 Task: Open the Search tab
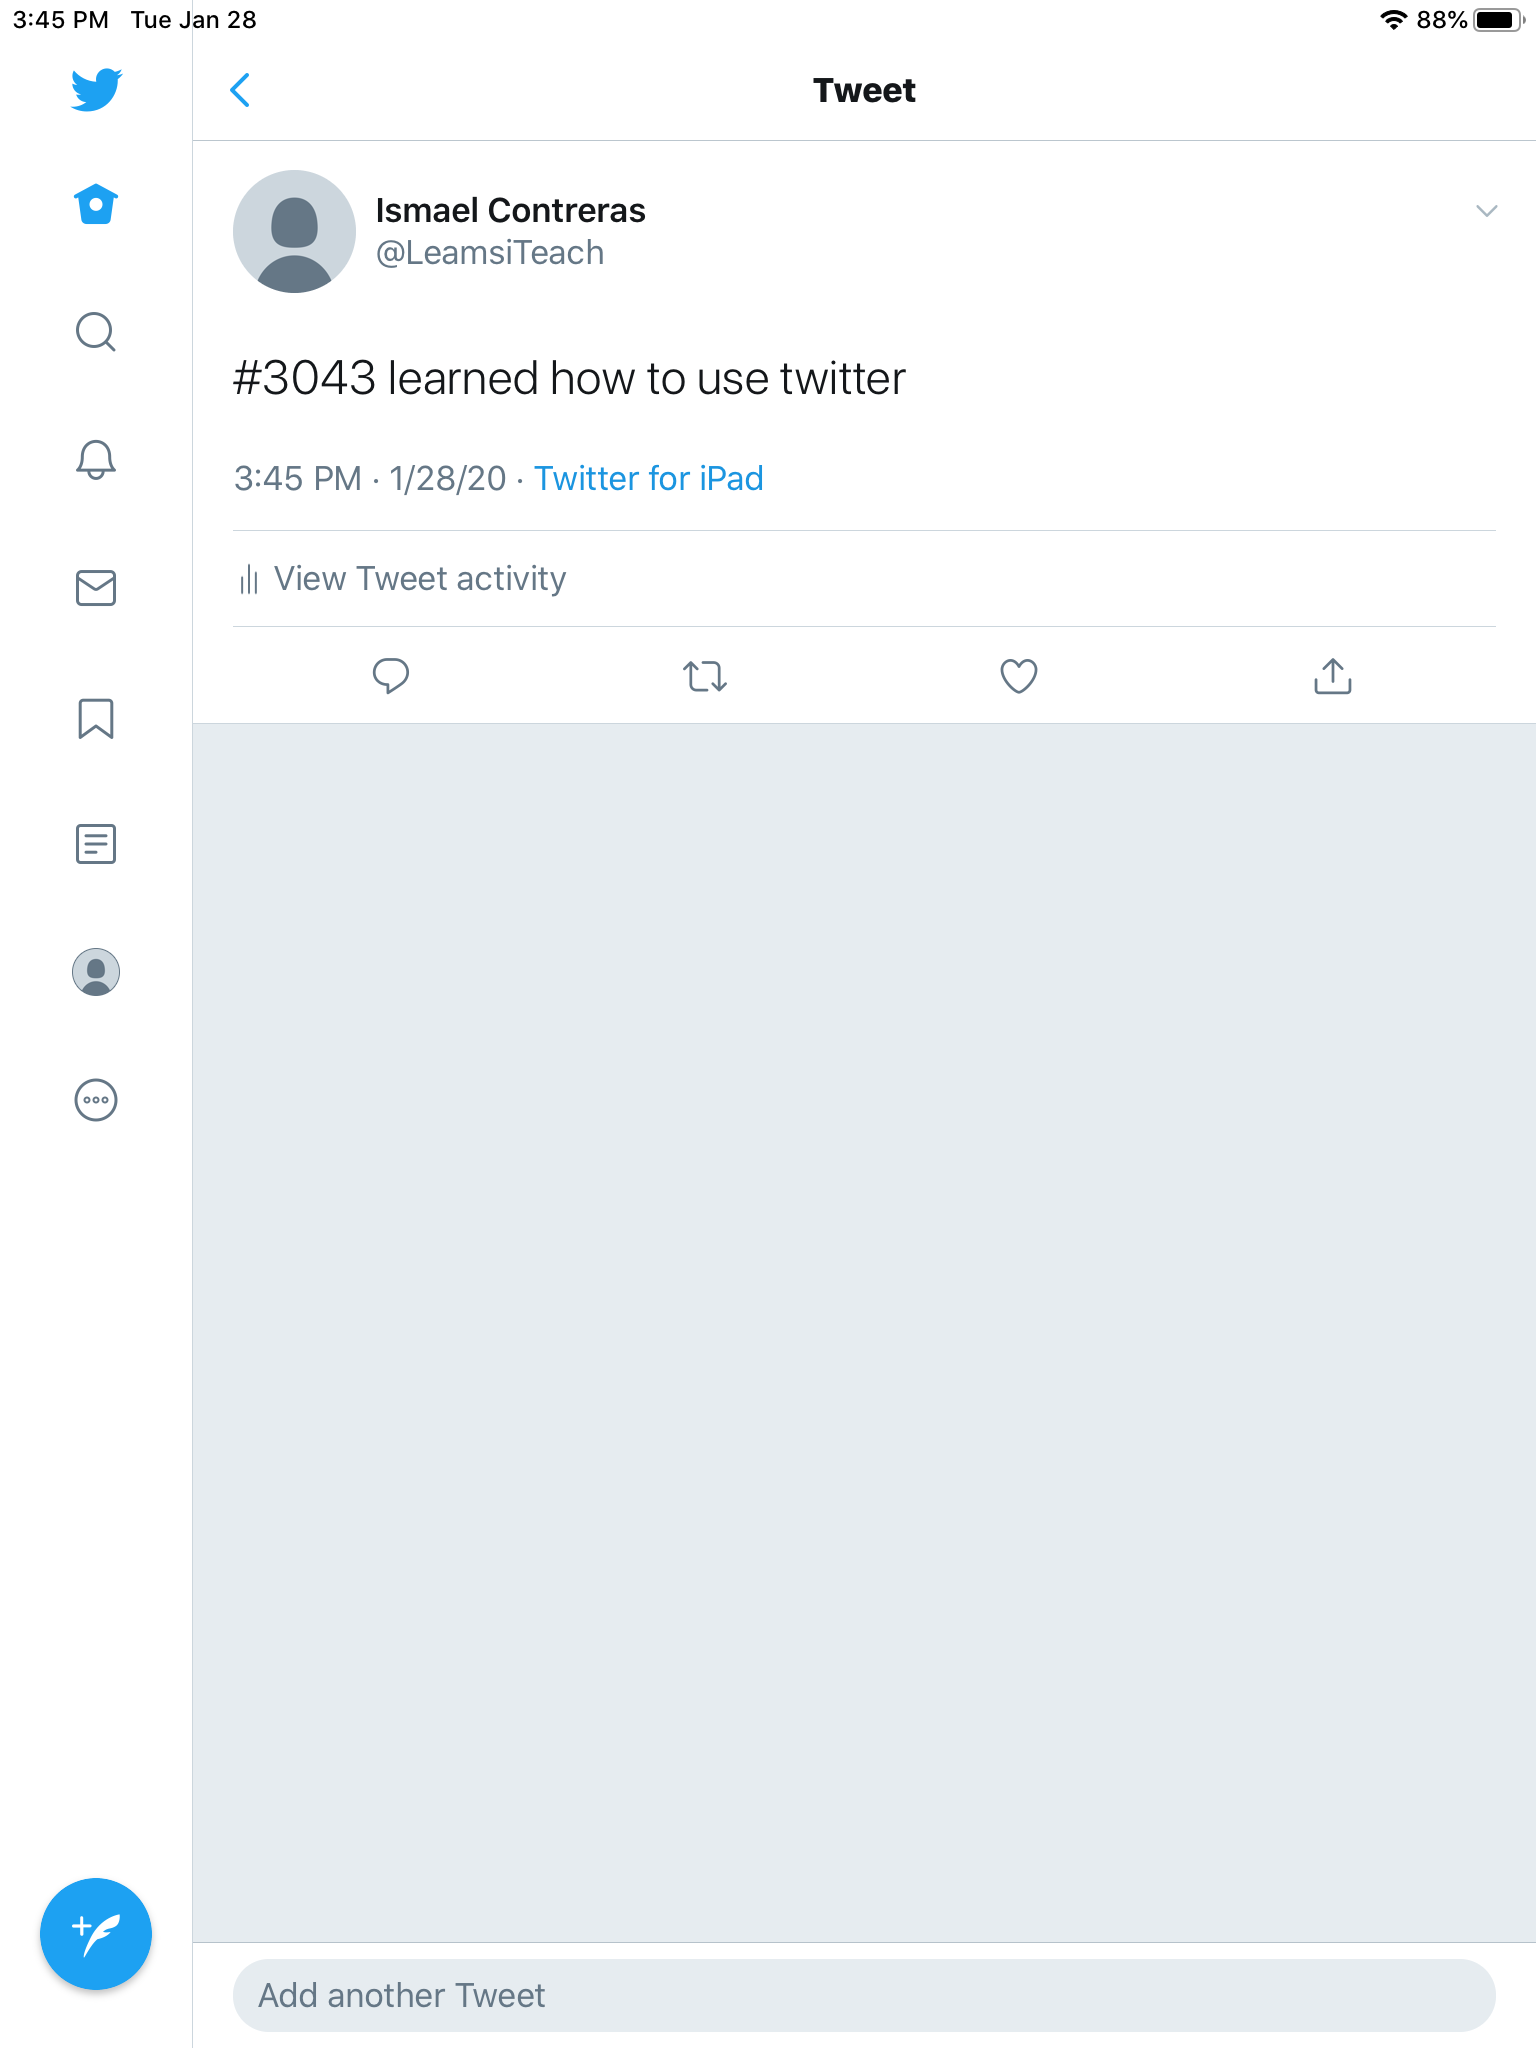[x=96, y=332]
